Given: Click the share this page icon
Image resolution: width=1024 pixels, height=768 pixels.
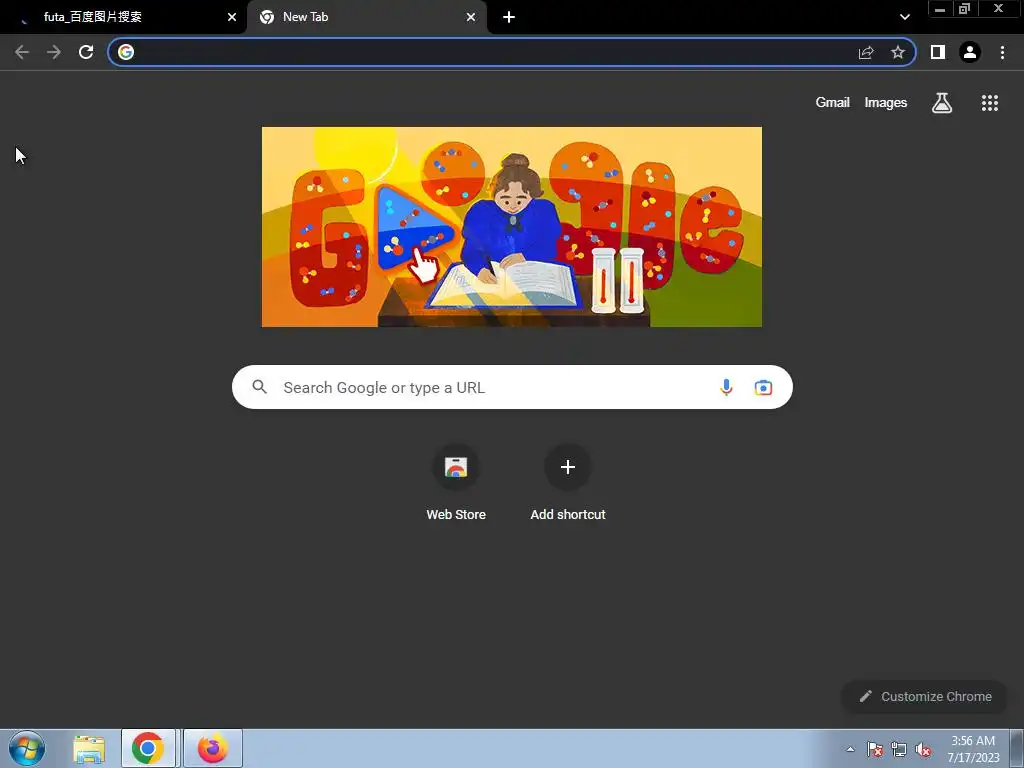Looking at the screenshot, I should (x=866, y=52).
